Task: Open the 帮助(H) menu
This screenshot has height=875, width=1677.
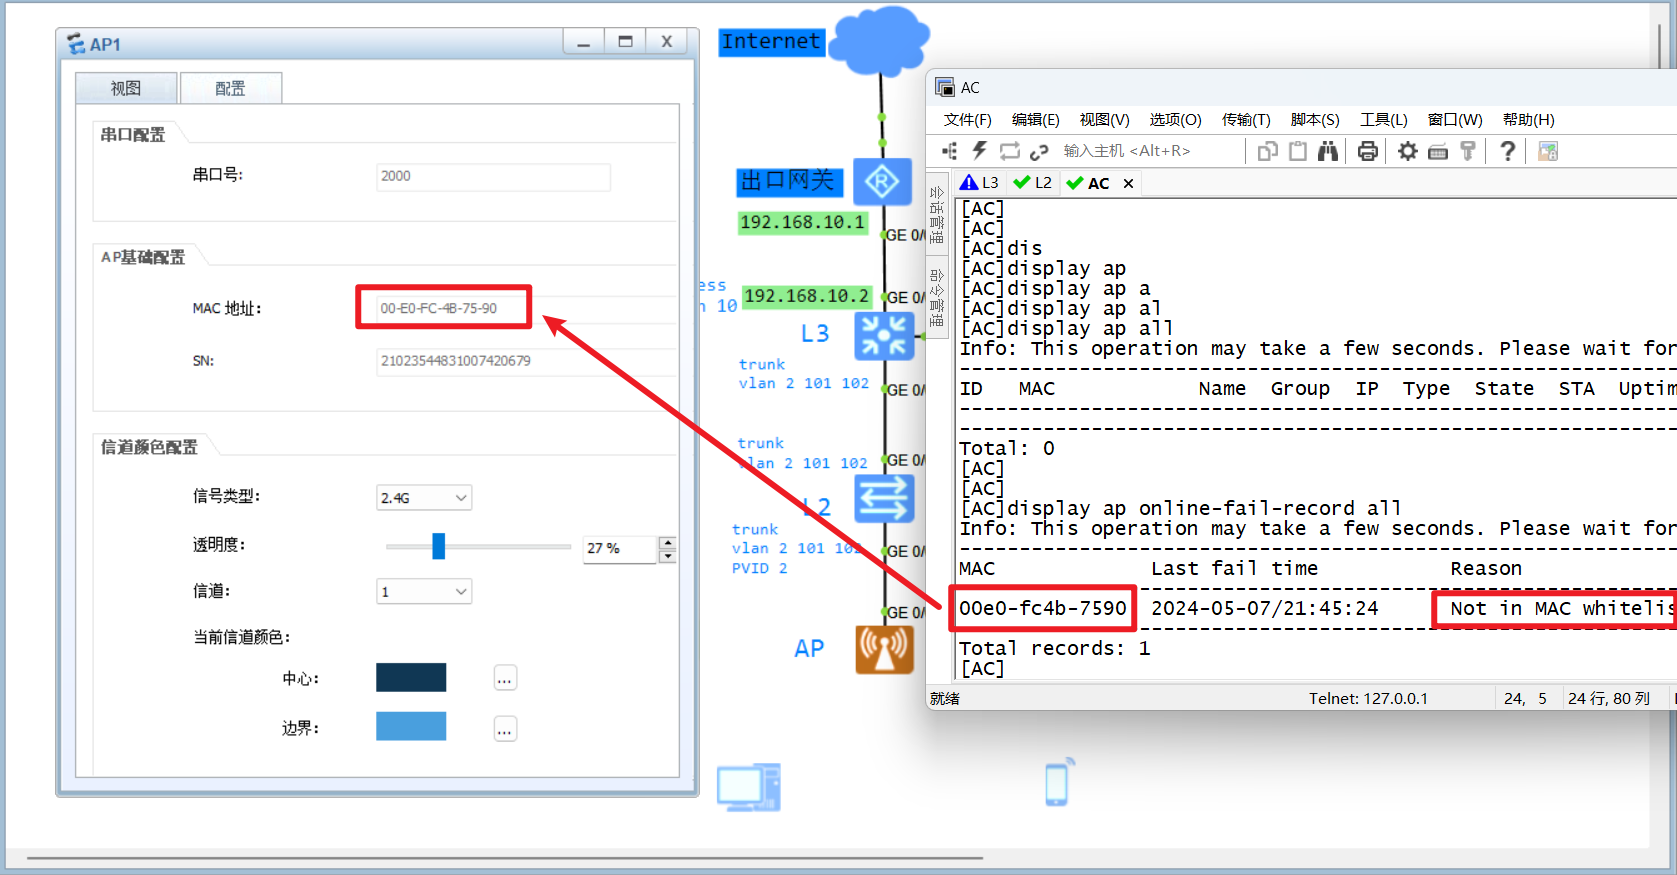Action: pos(1528,120)
